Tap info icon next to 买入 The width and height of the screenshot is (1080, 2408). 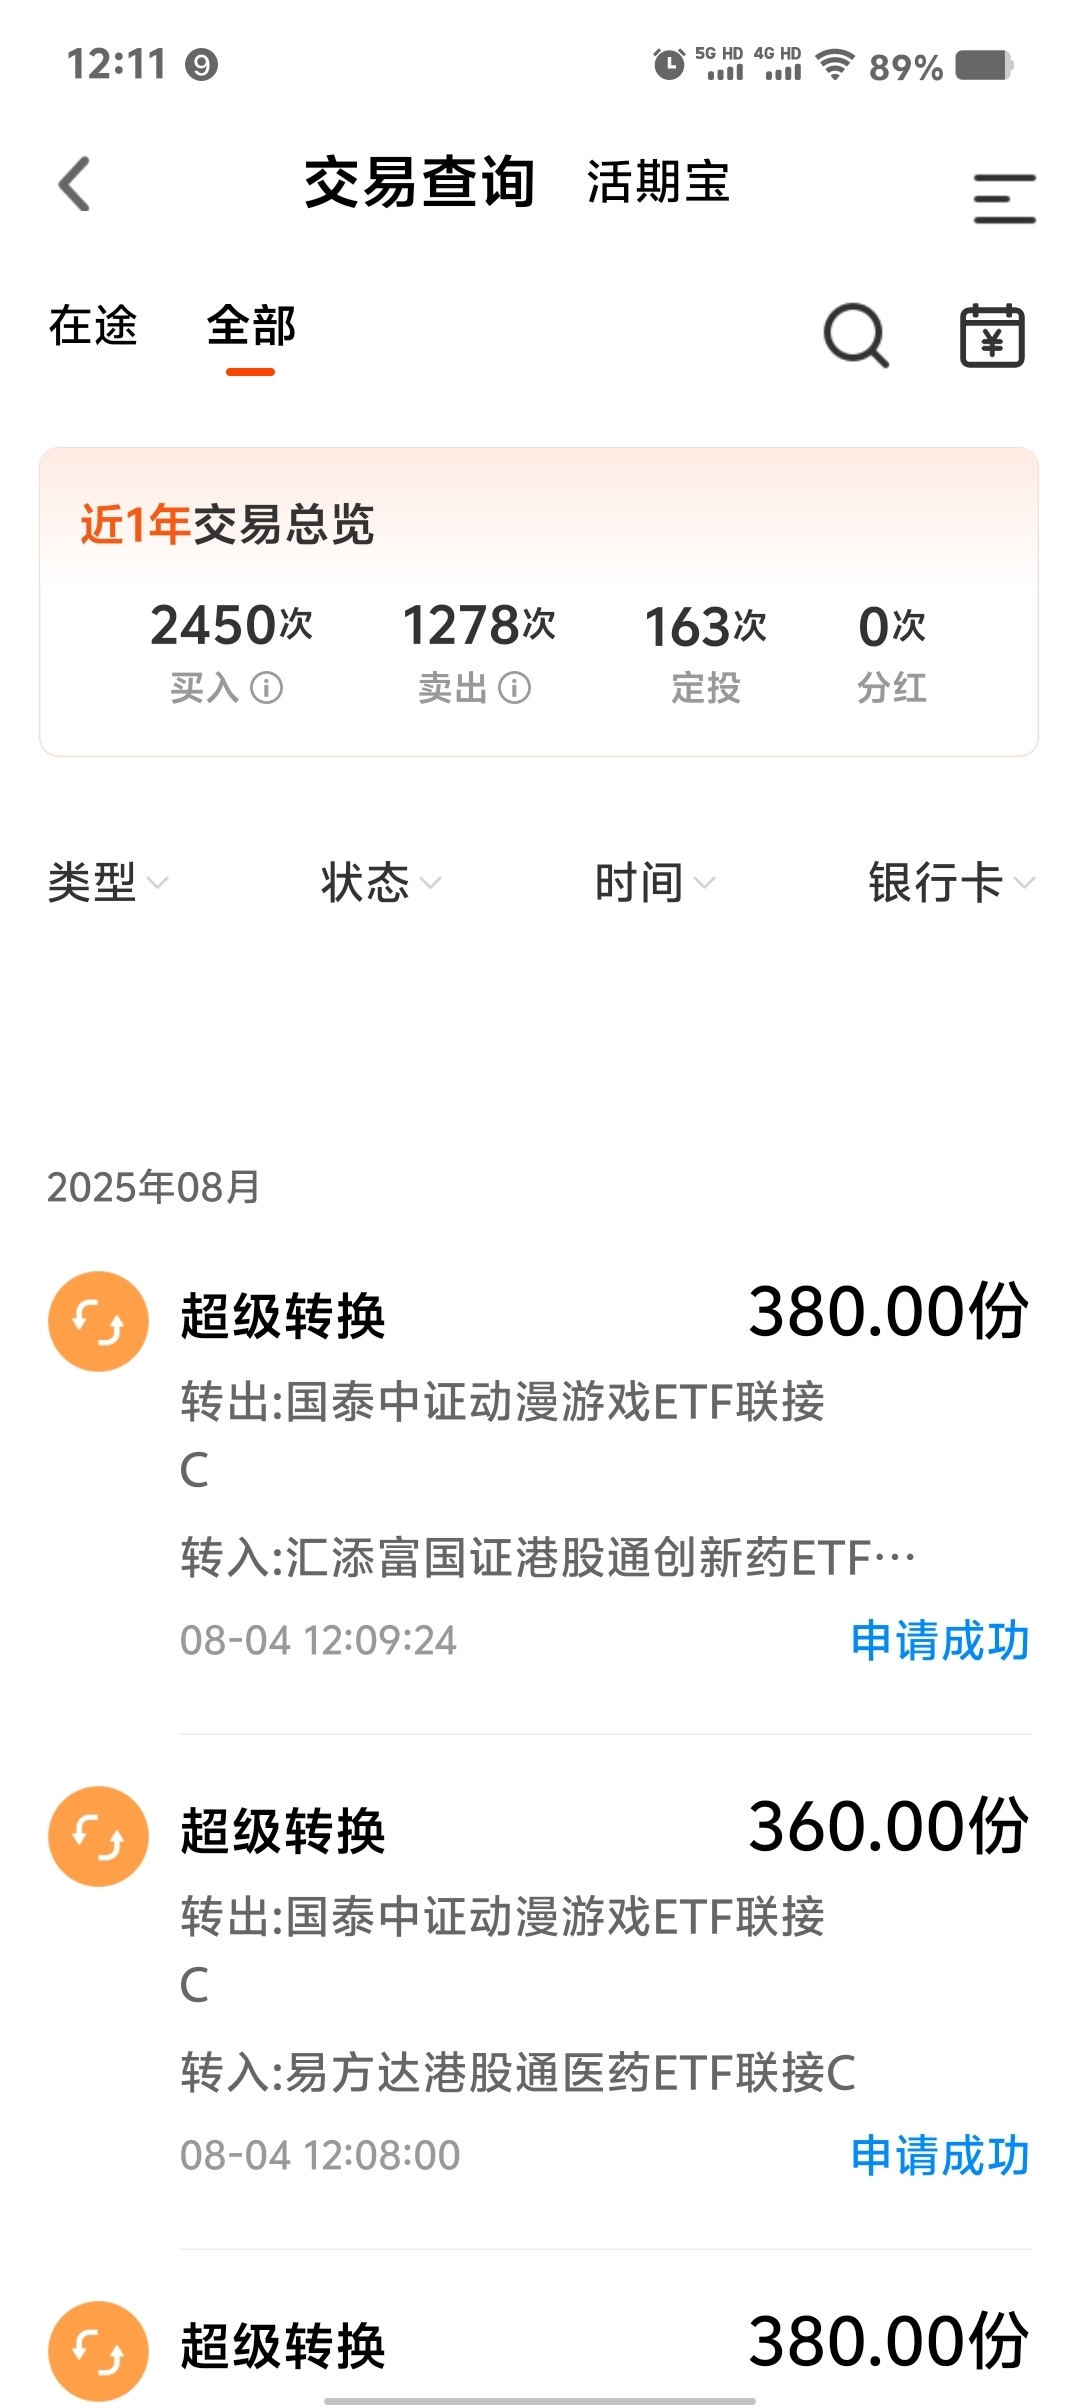267,688
